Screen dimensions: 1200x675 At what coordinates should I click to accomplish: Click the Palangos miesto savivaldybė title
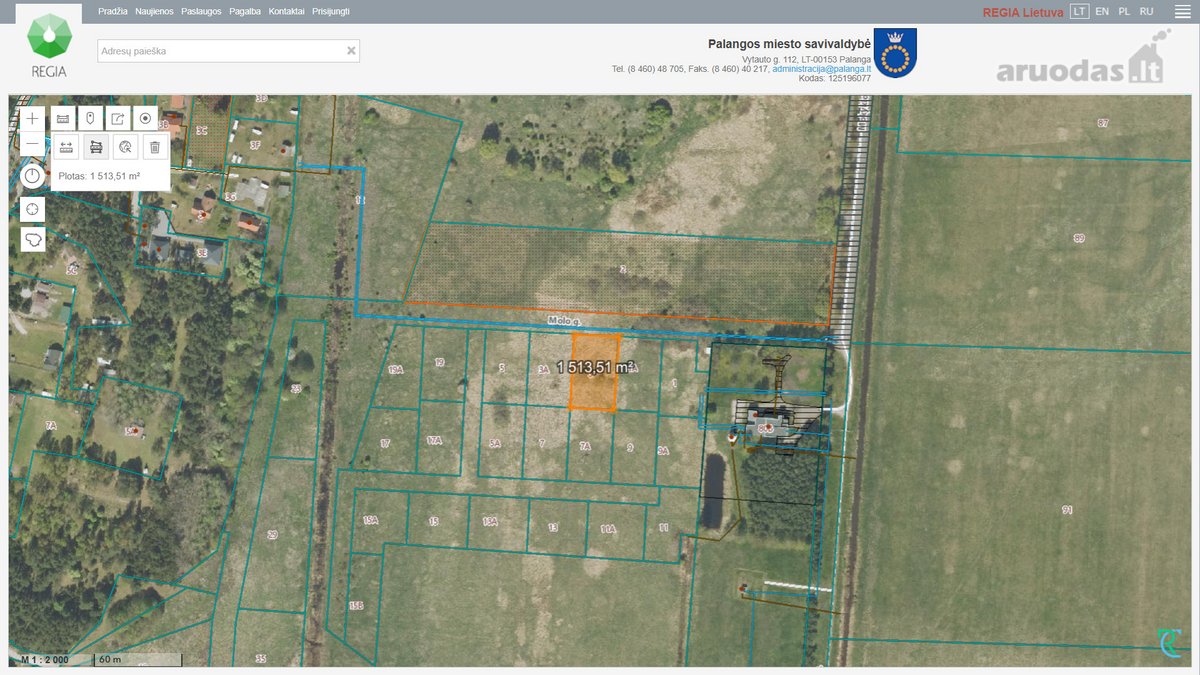(789, 43)
